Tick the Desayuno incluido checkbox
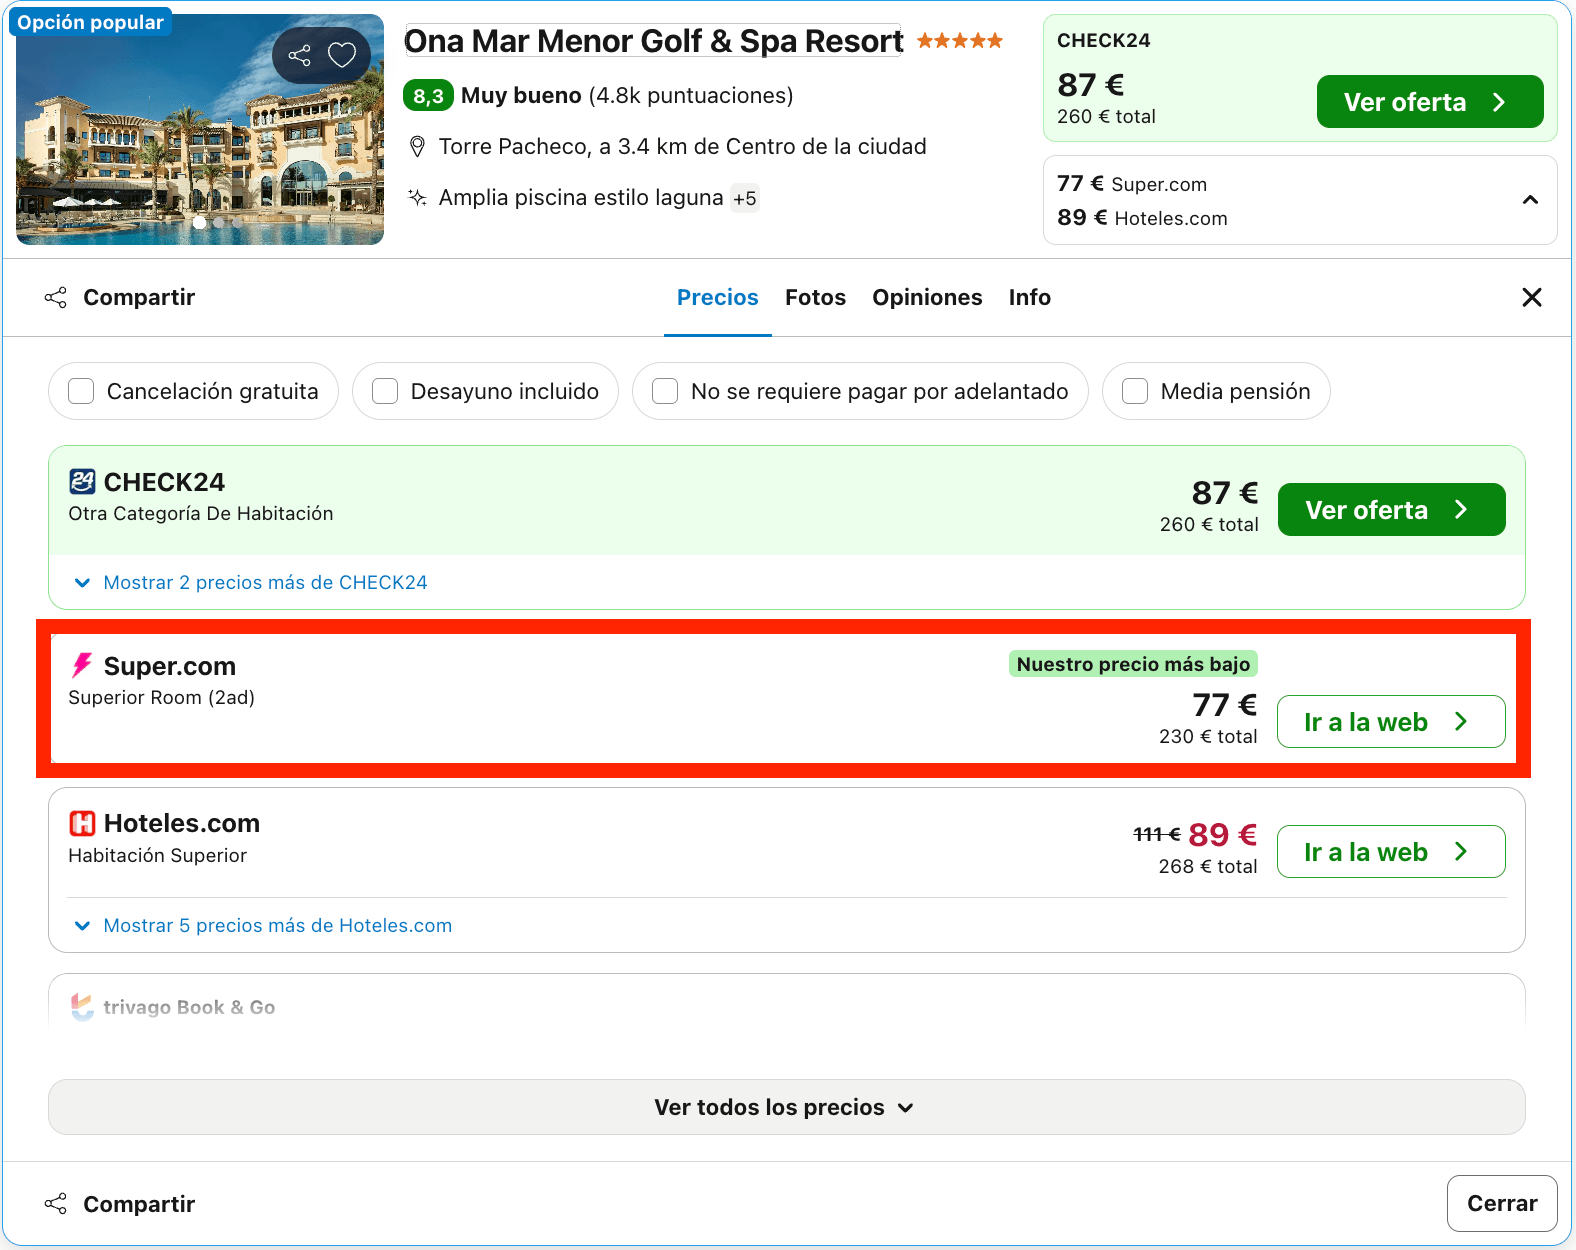The width and height of the screenshot is (1576, 1250). coord(385,391)
